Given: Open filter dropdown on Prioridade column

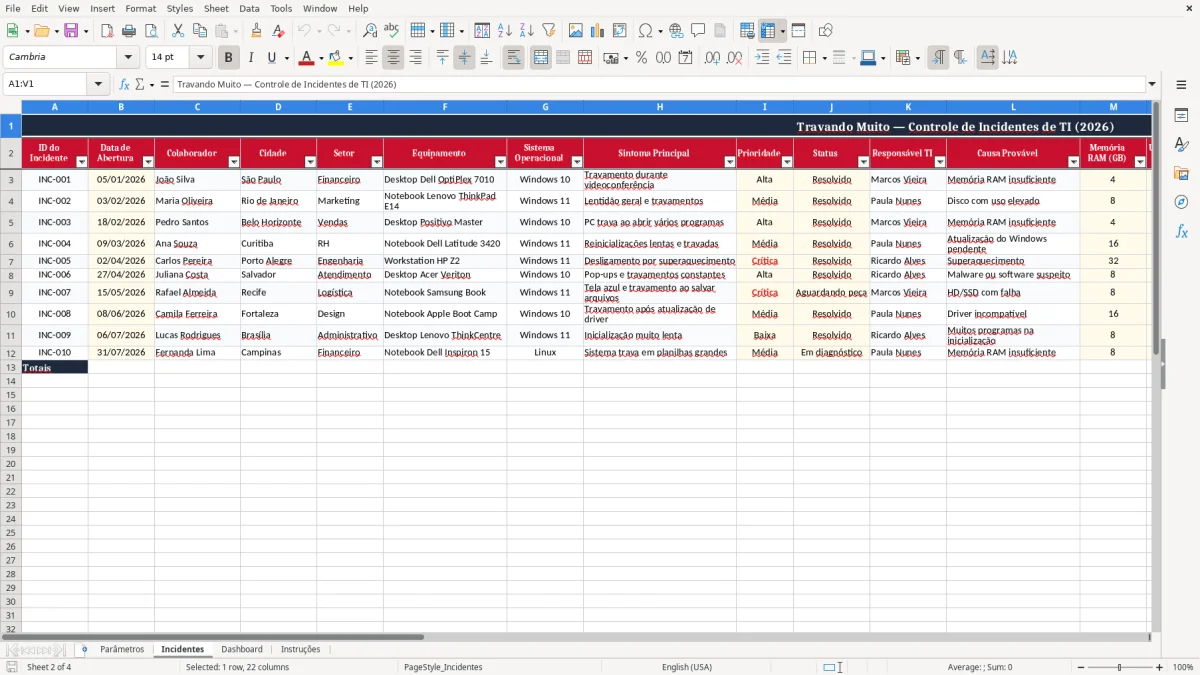Looking at the screenshot, I should tap(787, 162).
